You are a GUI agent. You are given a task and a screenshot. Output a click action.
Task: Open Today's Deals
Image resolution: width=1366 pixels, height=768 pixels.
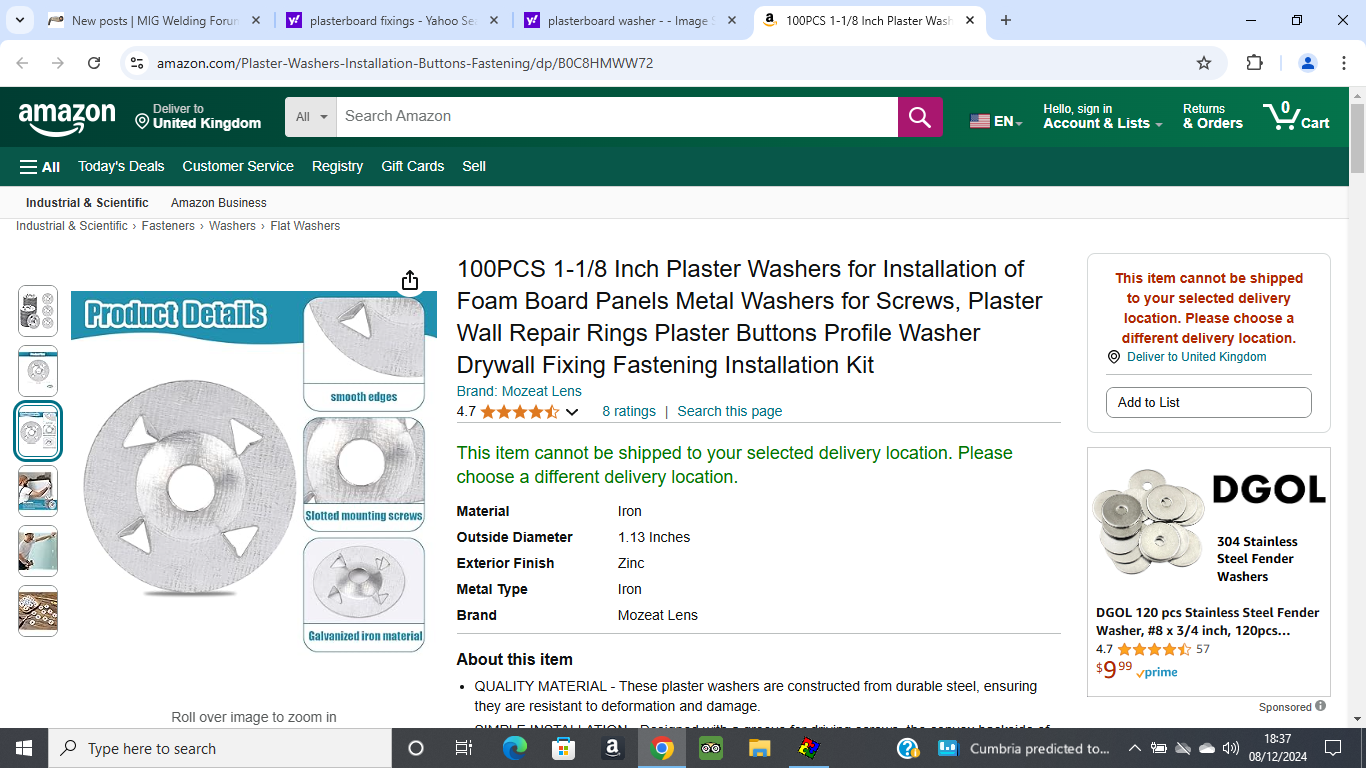click(x=121, y=166)
